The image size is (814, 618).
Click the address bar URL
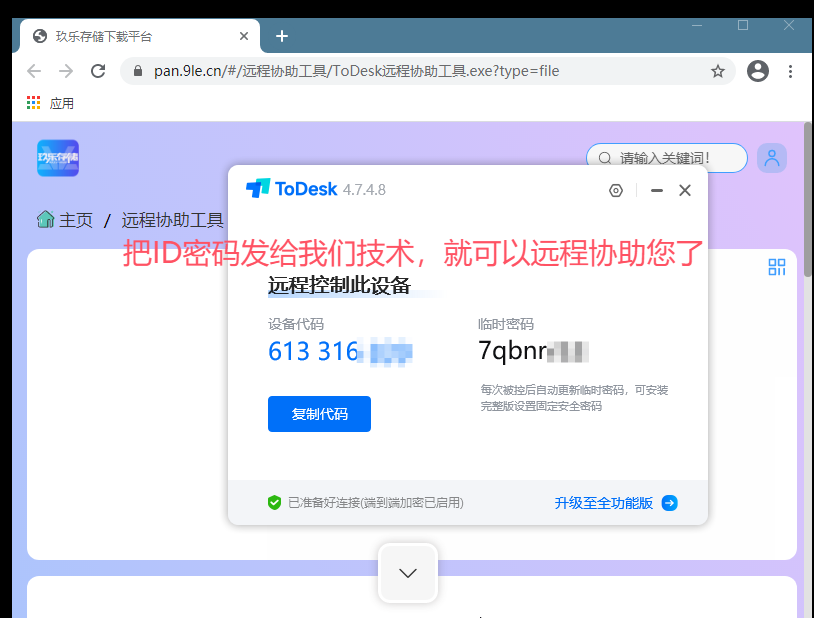357,71
